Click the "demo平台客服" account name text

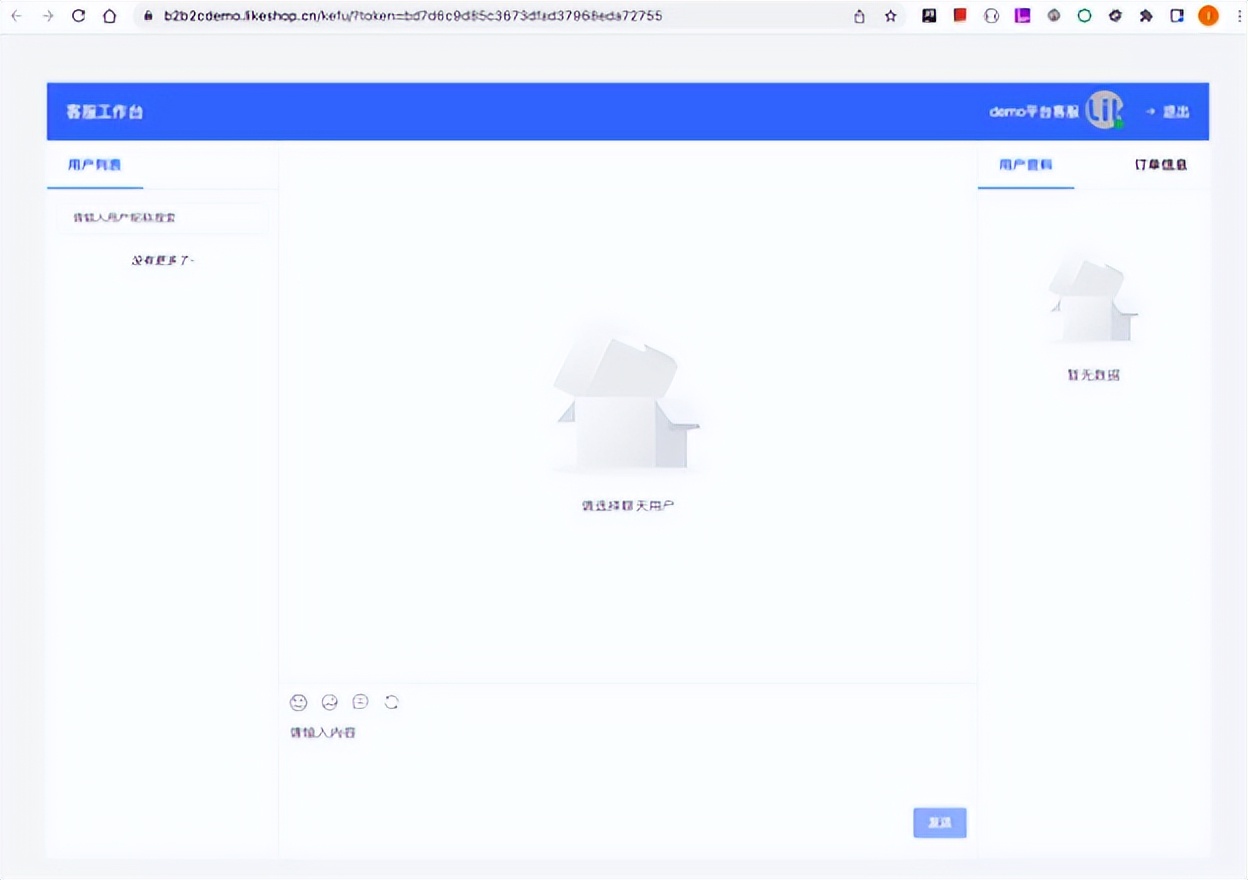(x=1034, y=112)
